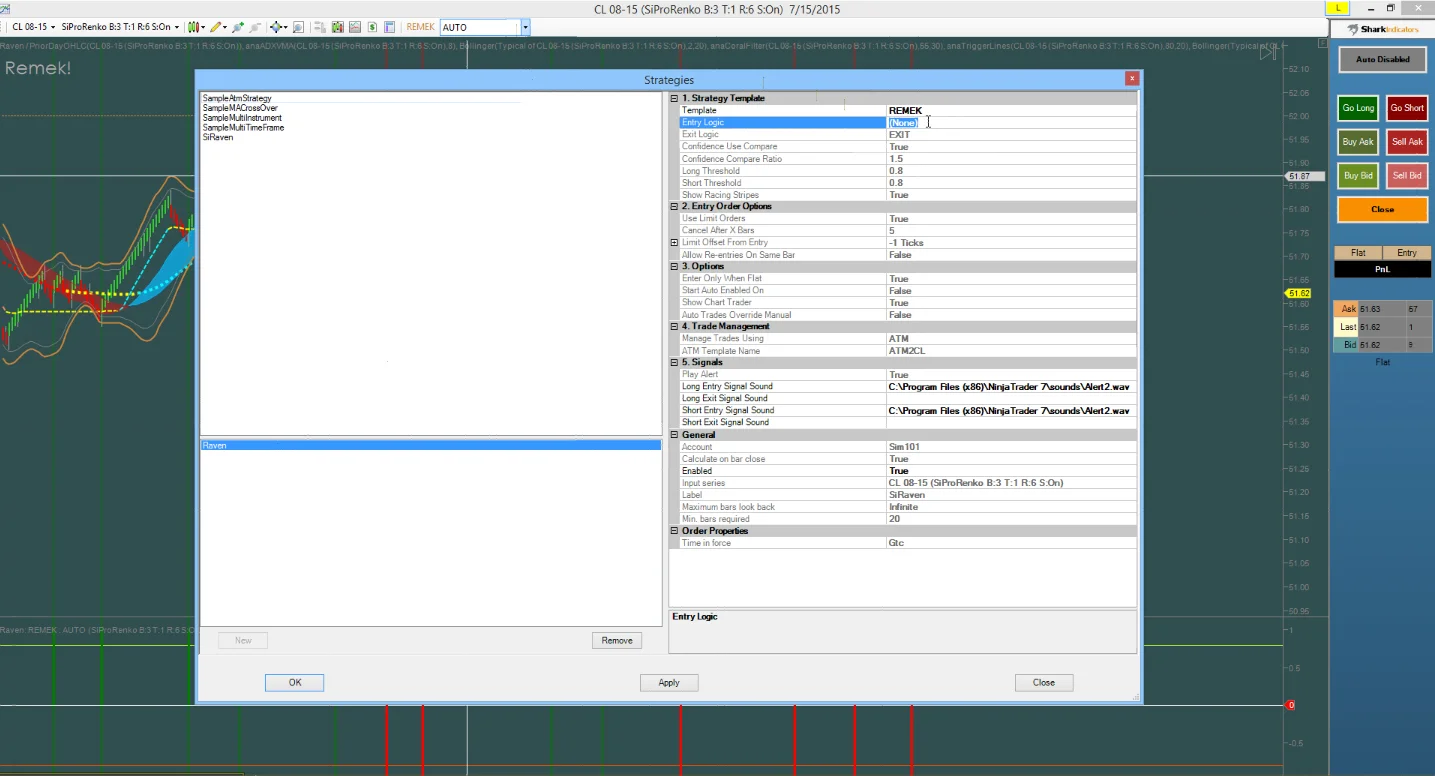Click the Sell Bid button
1435x776 pixels.
[x=1407, y=175]
